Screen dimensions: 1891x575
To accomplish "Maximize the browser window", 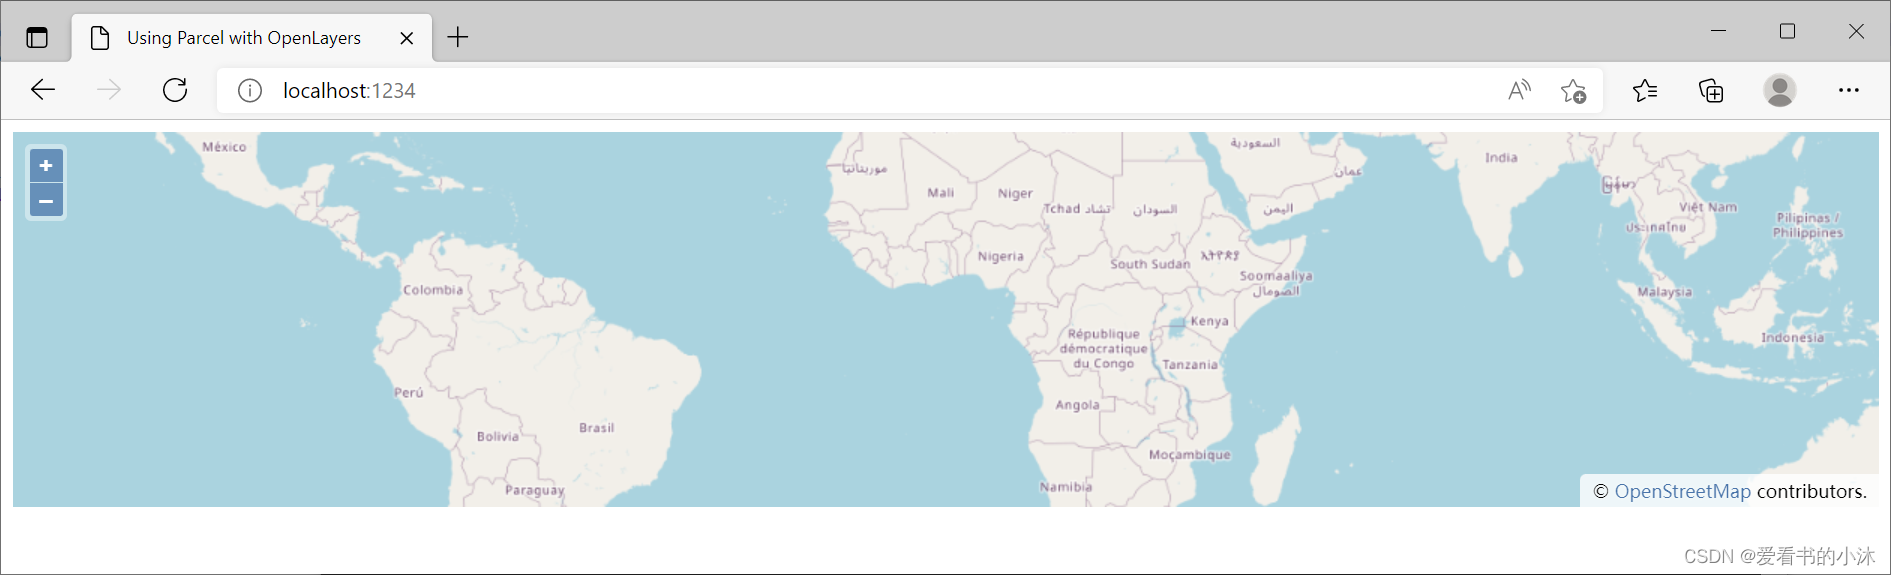I will [1787, 31].
